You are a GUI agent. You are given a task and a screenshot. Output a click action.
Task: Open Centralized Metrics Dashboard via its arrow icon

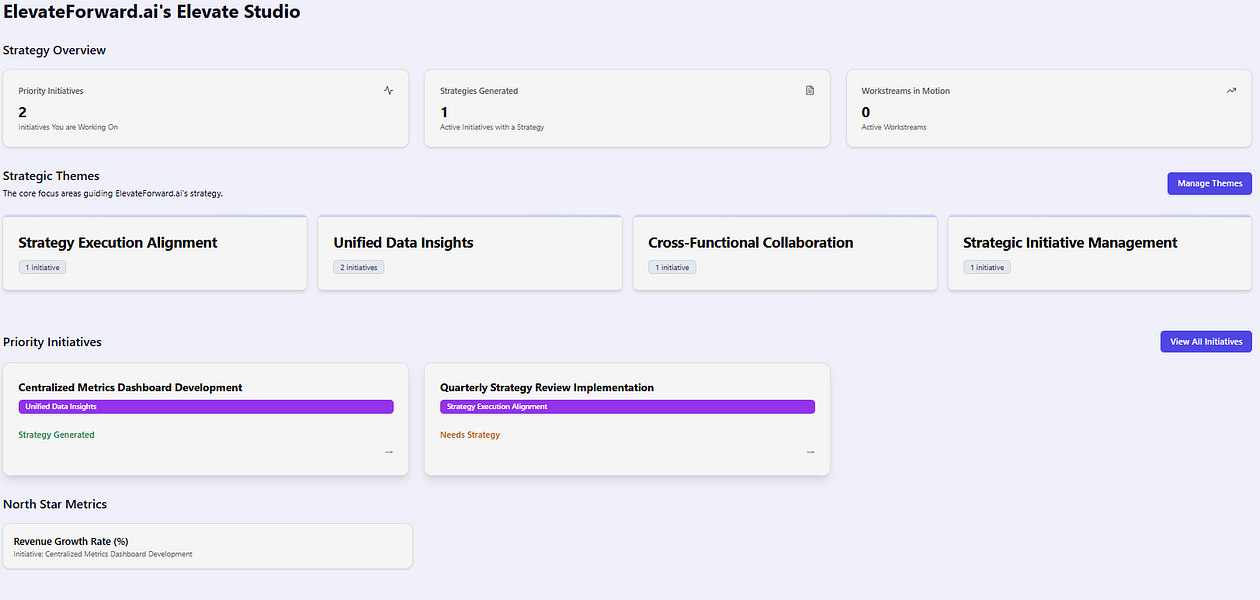[x=389, y=452]
